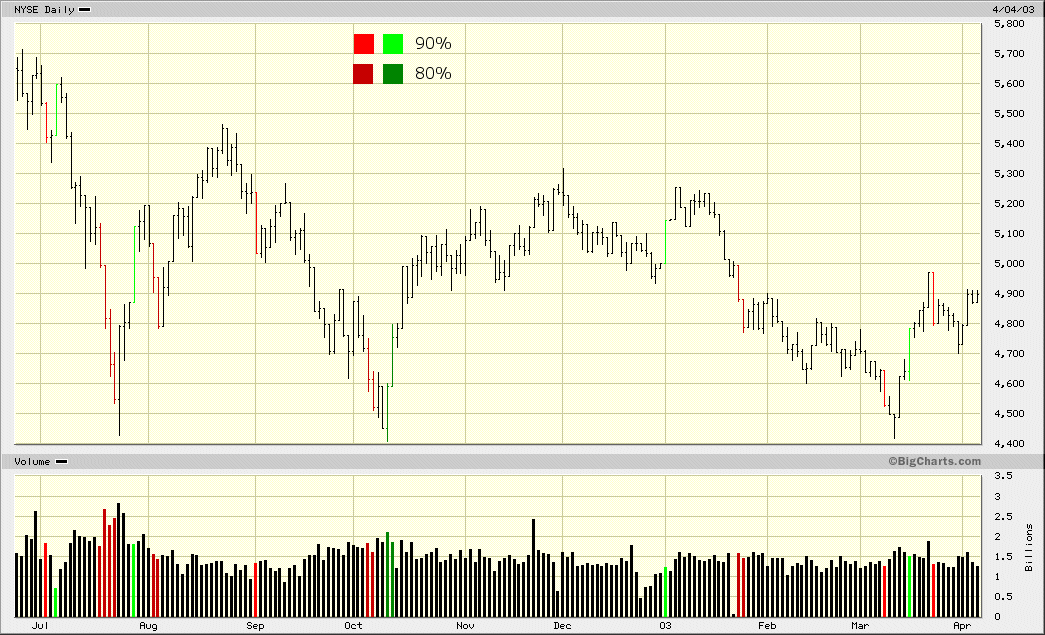Viewport: 1045px width, 635px height.
Task: Click the Feb month label
Action: pyautogui.click(x=767, y=626)
